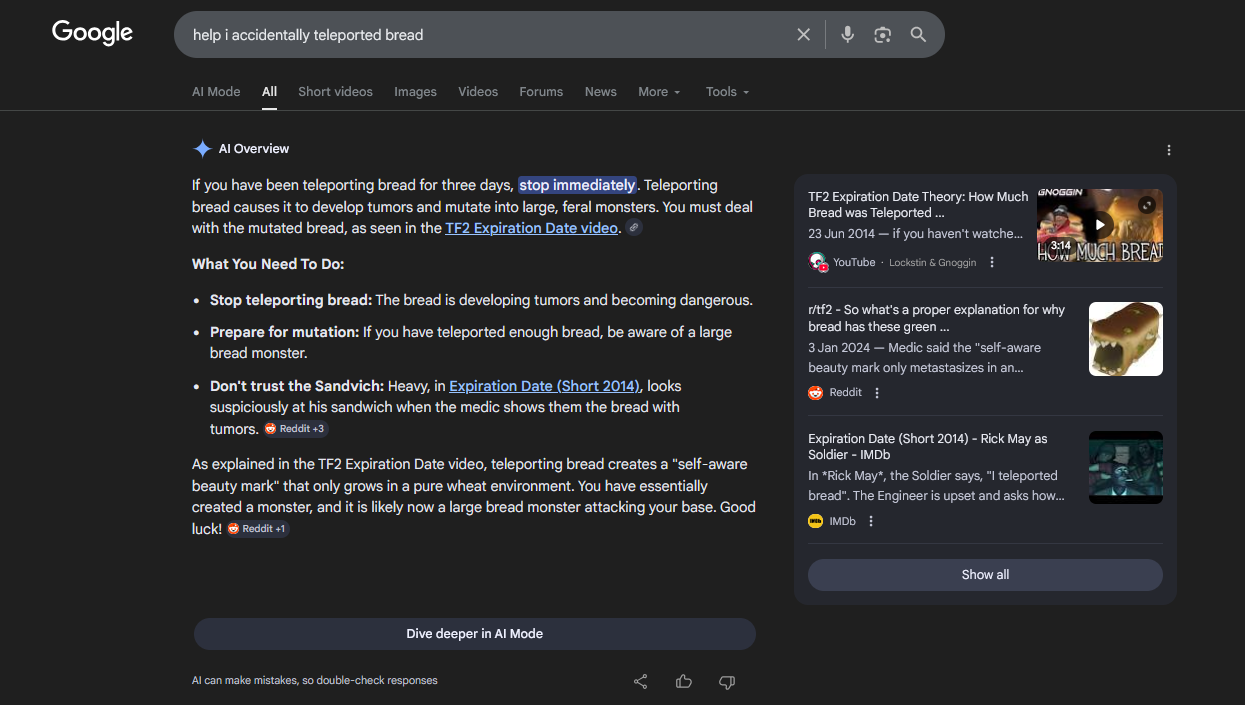Clear the search box text
Screen dimensions: 1245x705
pyautogui.click(x=803, y=35)
